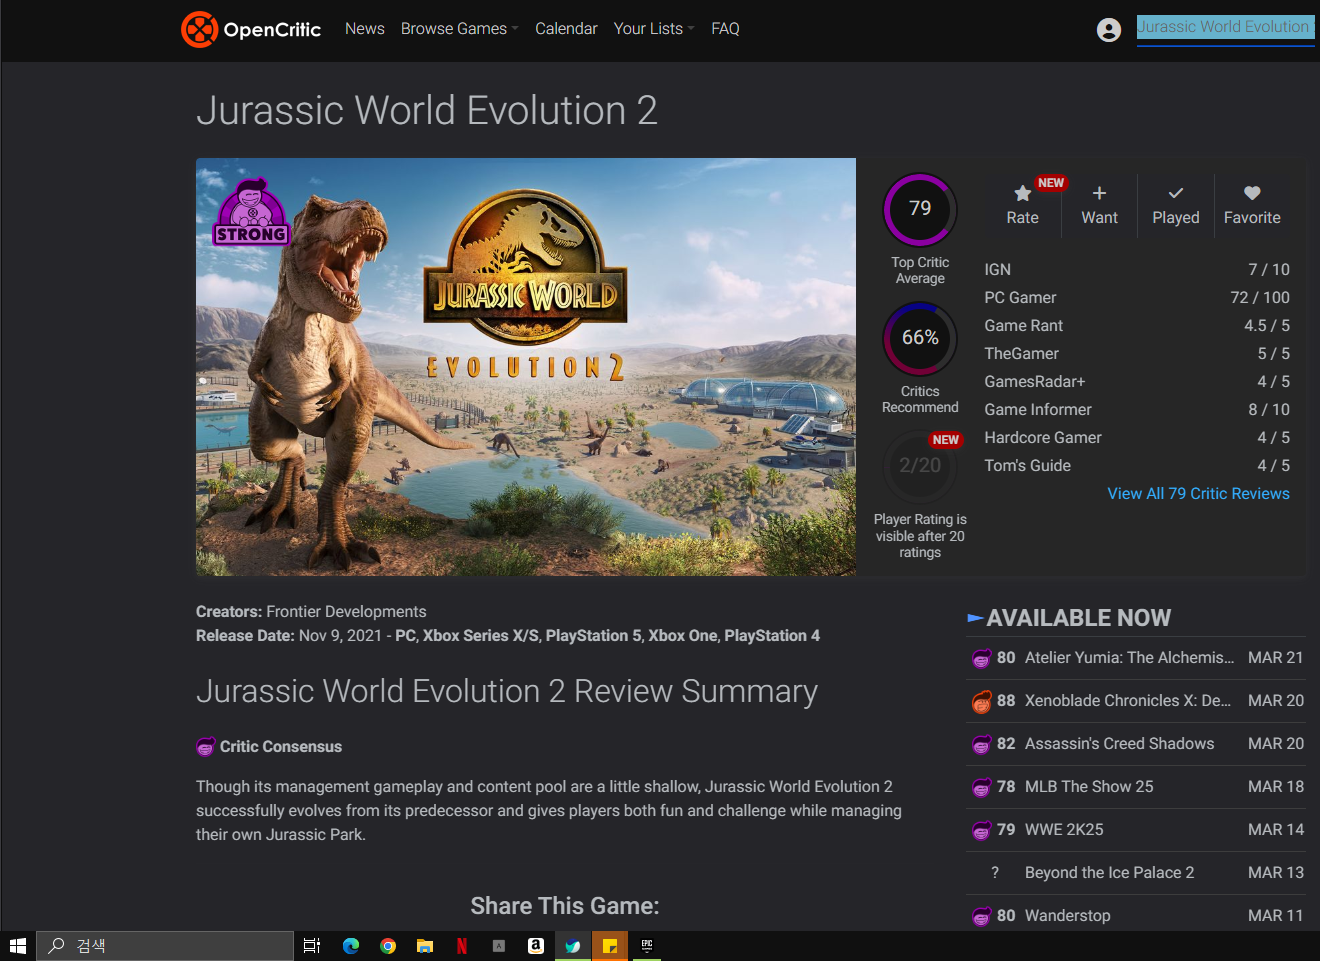This screenshot has height=961, width=1320.
Task: Click the PlayStation 4 platform link
Action: point(772,636)
